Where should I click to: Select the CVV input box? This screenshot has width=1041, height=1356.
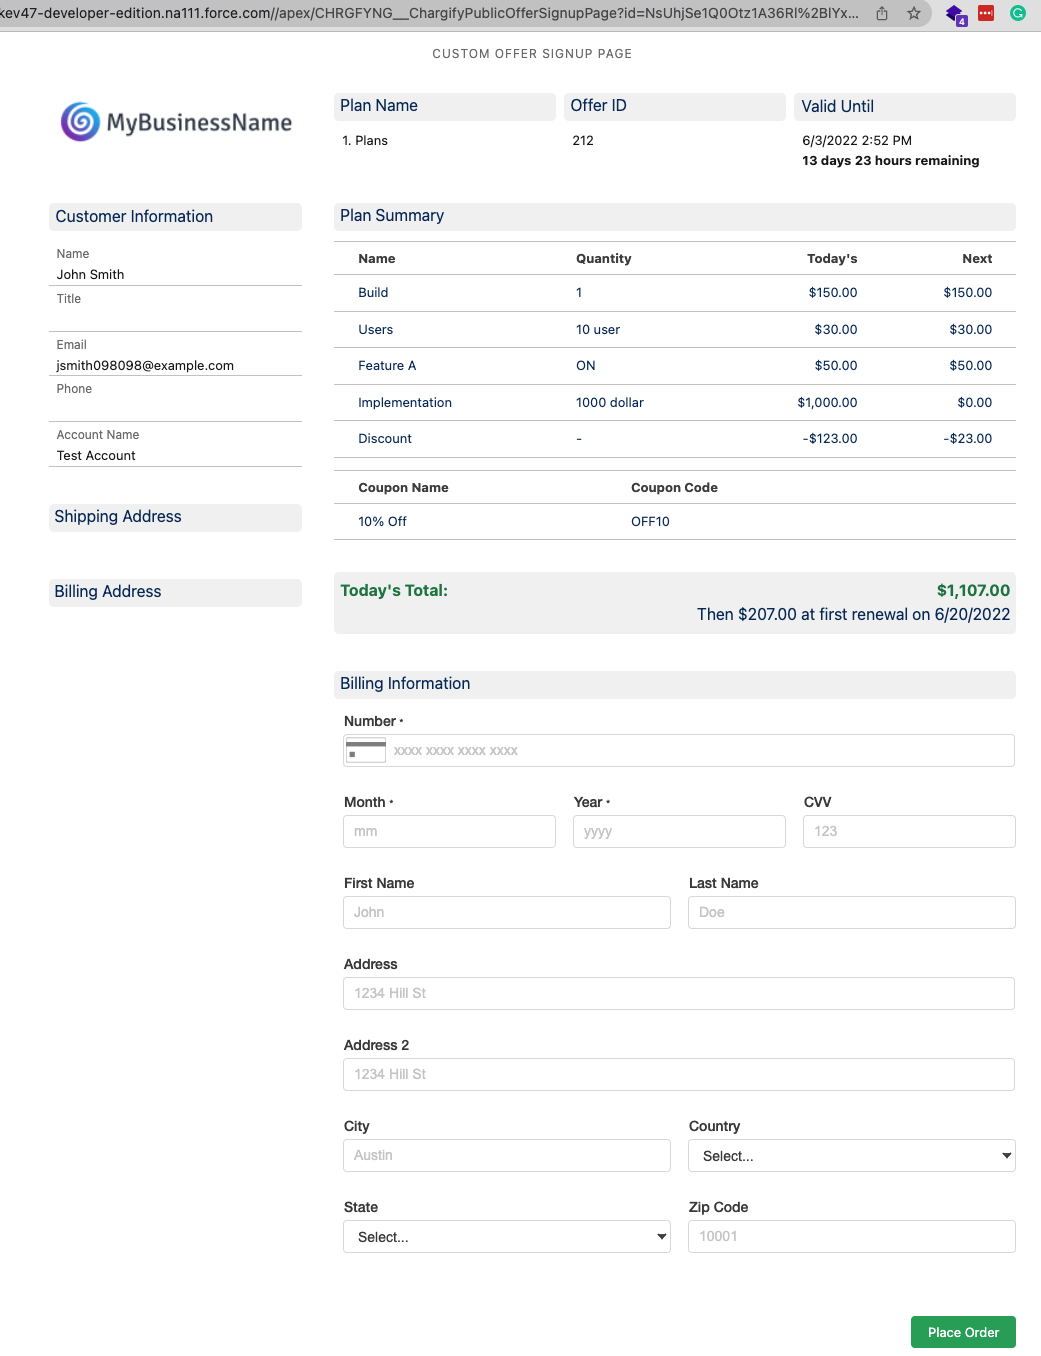pos(908,831)
